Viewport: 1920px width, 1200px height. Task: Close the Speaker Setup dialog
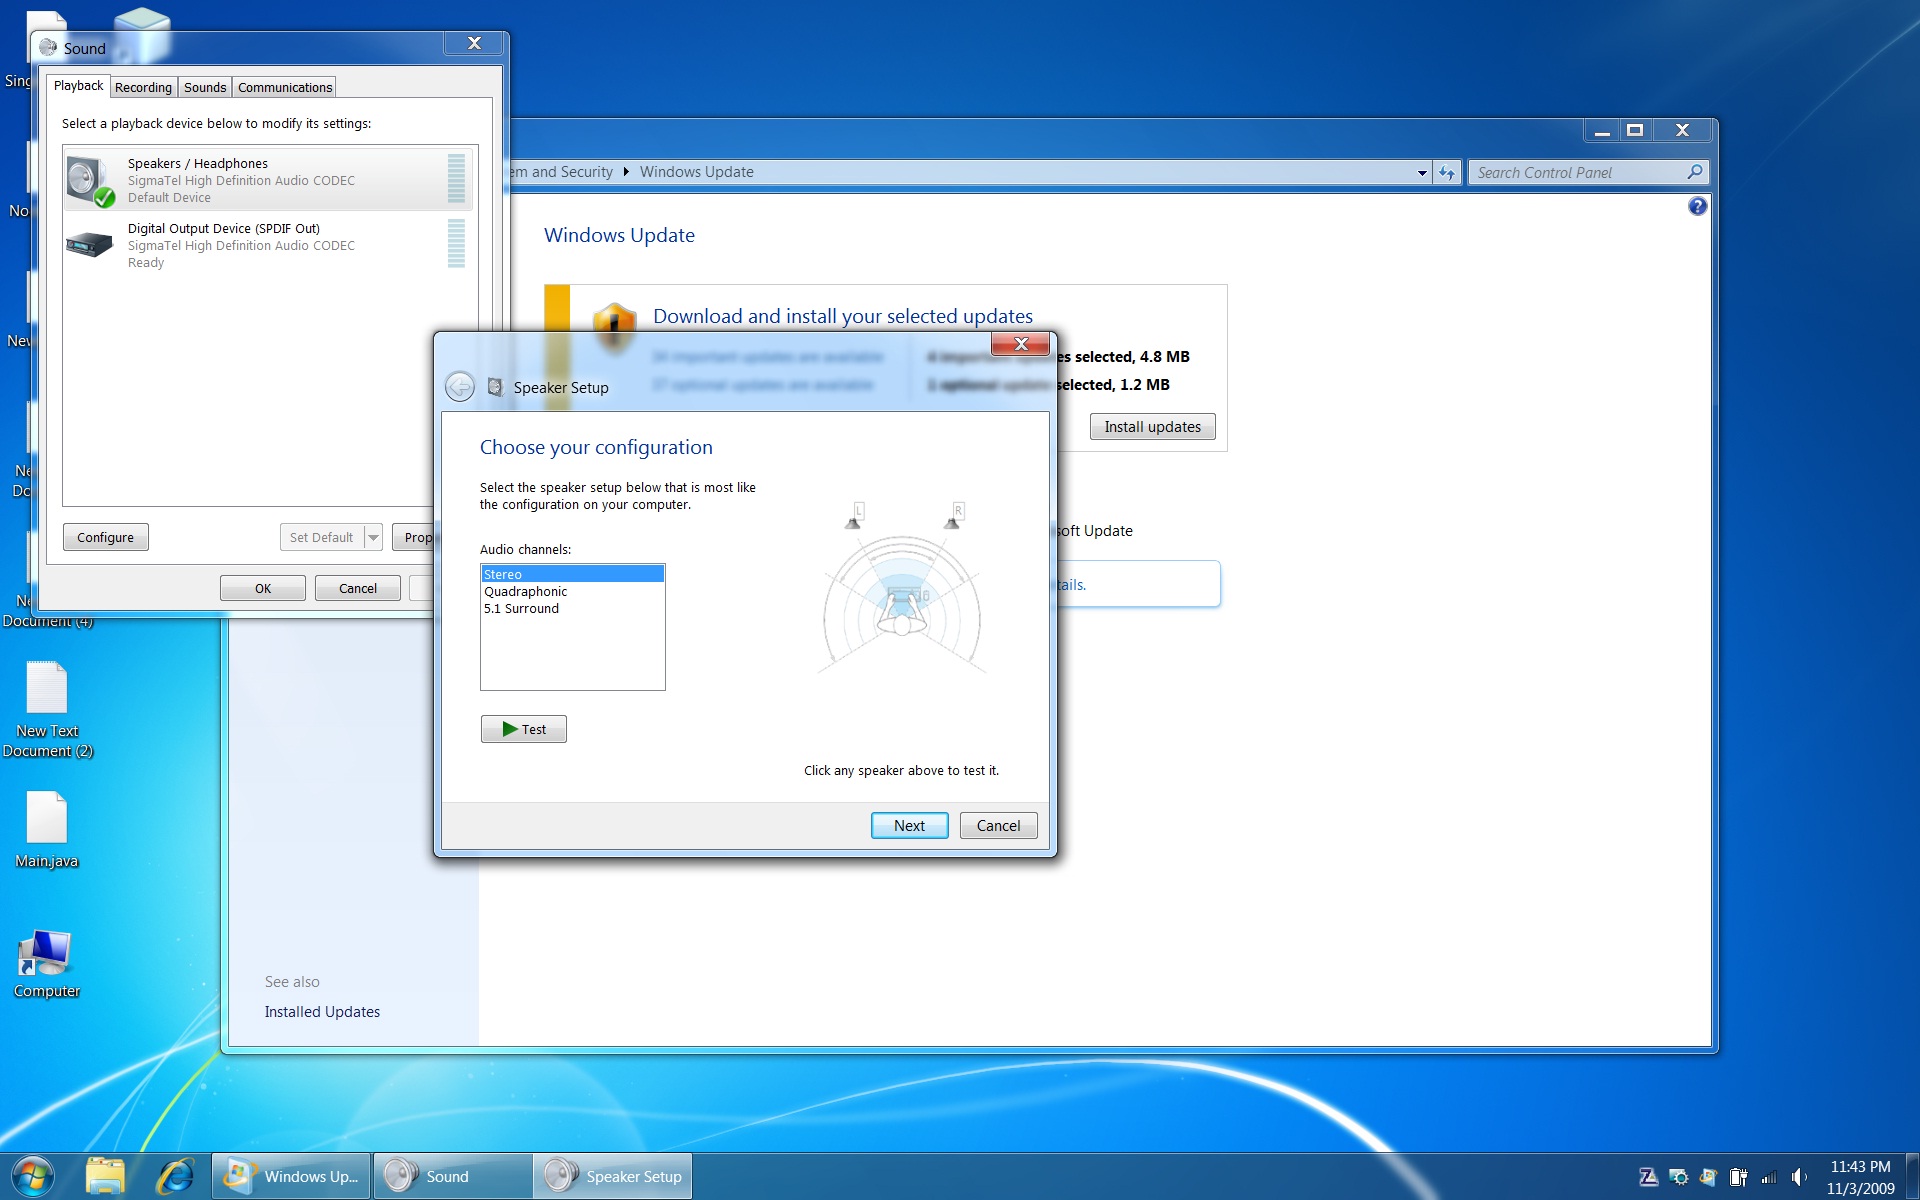1020,343
